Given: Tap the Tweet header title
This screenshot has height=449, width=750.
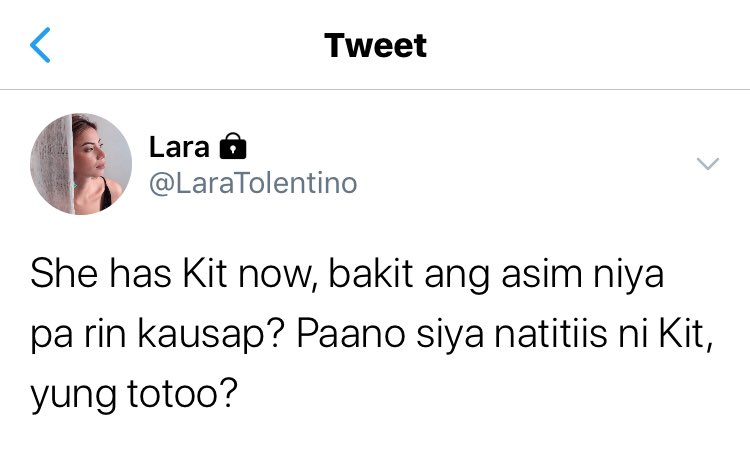Looking at the screenshot, I should (375, 45).
